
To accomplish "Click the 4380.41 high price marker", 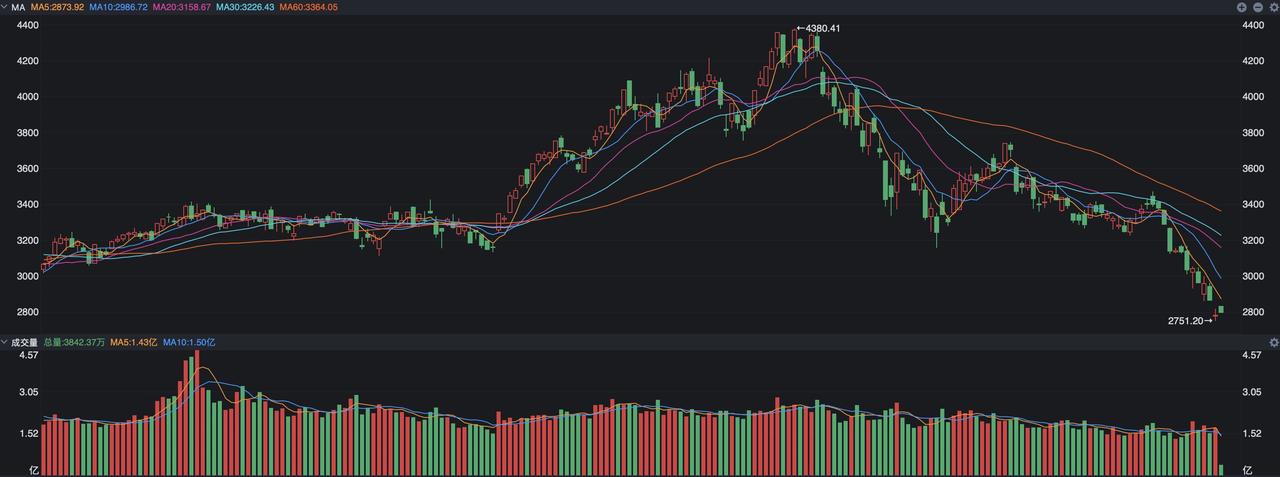I will coord(818,28).
